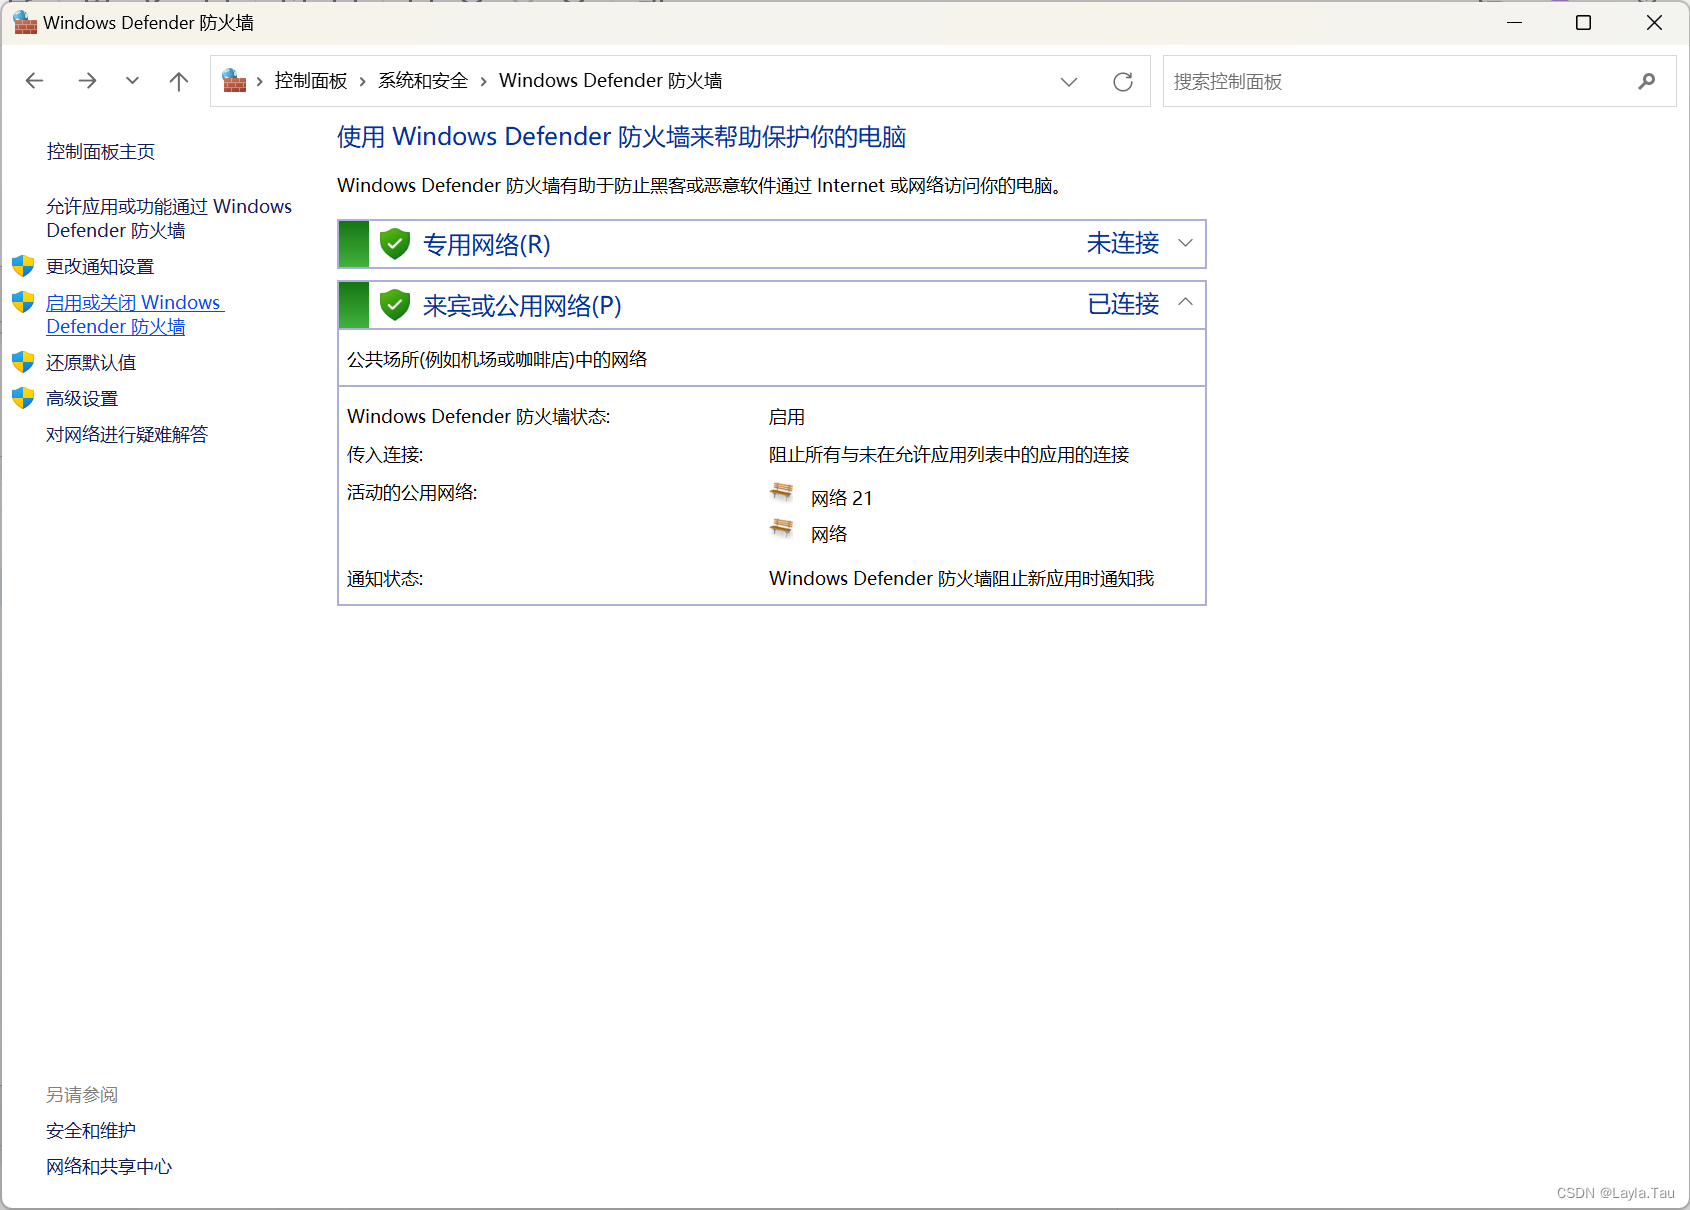The image size is (1690, 1210).
Task: Click the 来宾或公用网络(P) section title
Action: point(522,306)
